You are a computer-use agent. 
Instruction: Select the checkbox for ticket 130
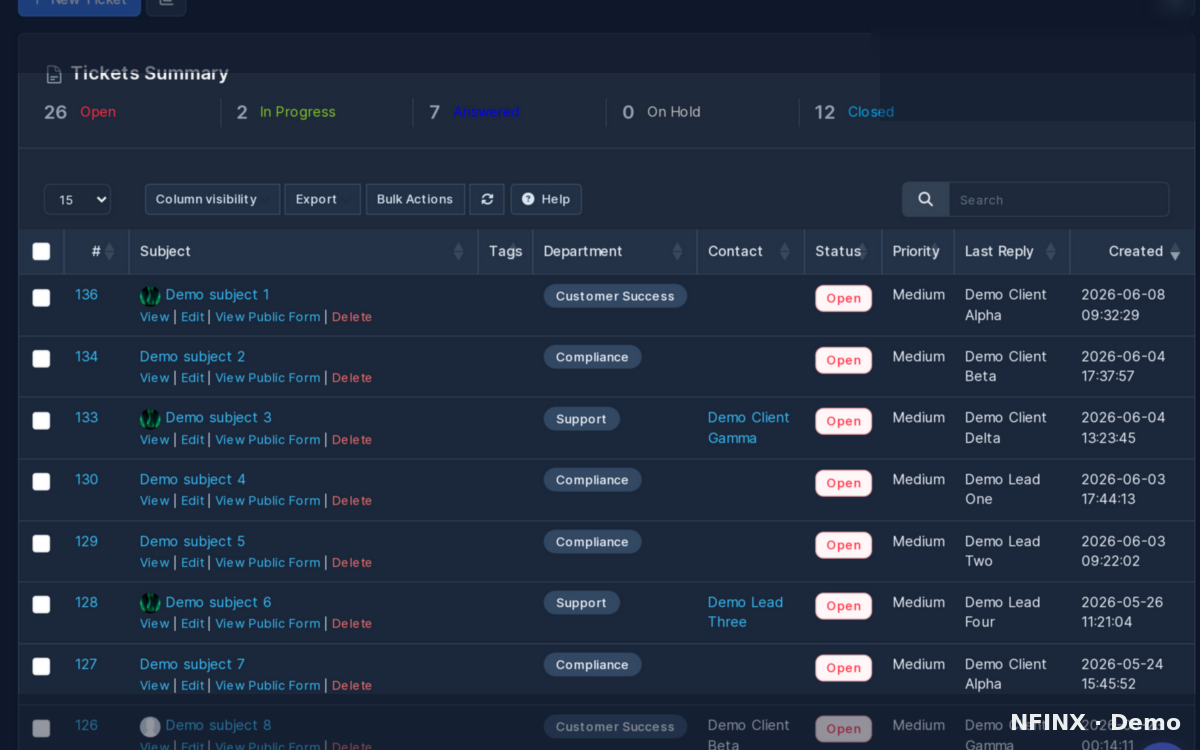pos(41,481)
